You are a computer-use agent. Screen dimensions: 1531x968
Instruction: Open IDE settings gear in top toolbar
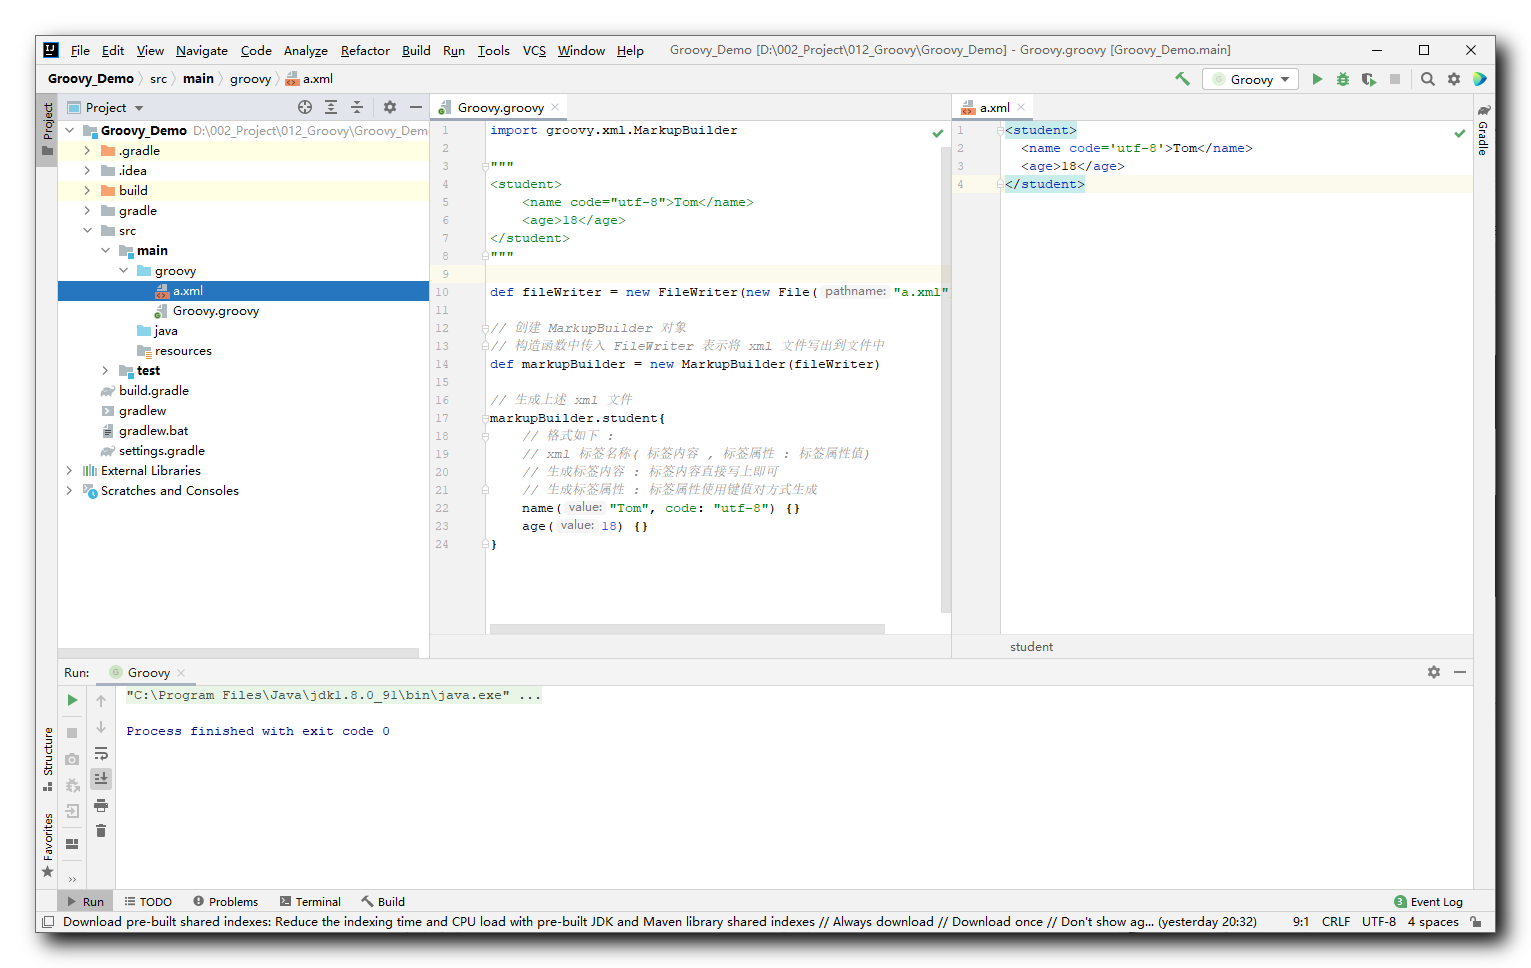[x=1454, y=79]
